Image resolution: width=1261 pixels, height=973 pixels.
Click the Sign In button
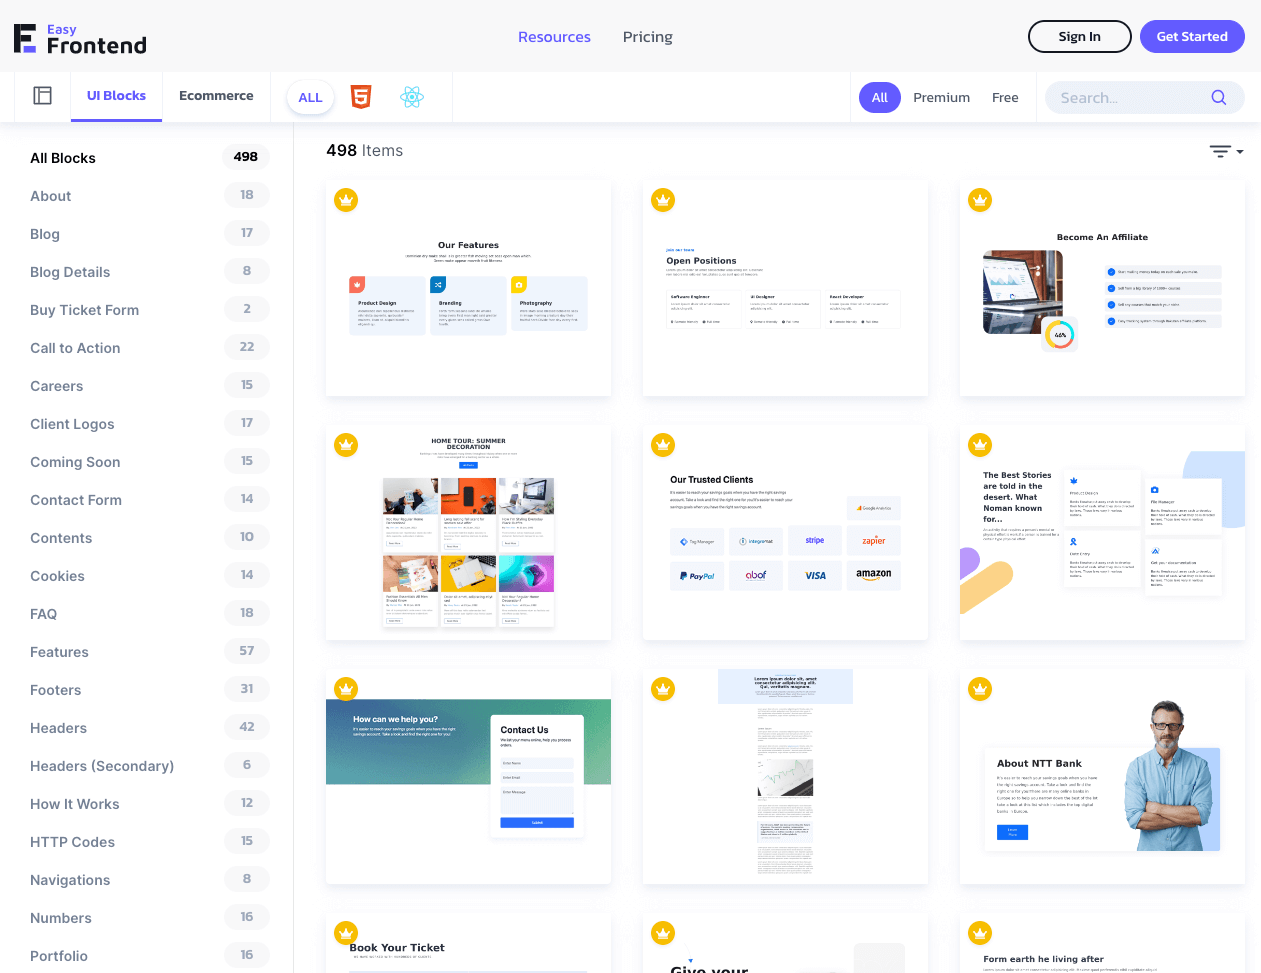click(1079, 36)
